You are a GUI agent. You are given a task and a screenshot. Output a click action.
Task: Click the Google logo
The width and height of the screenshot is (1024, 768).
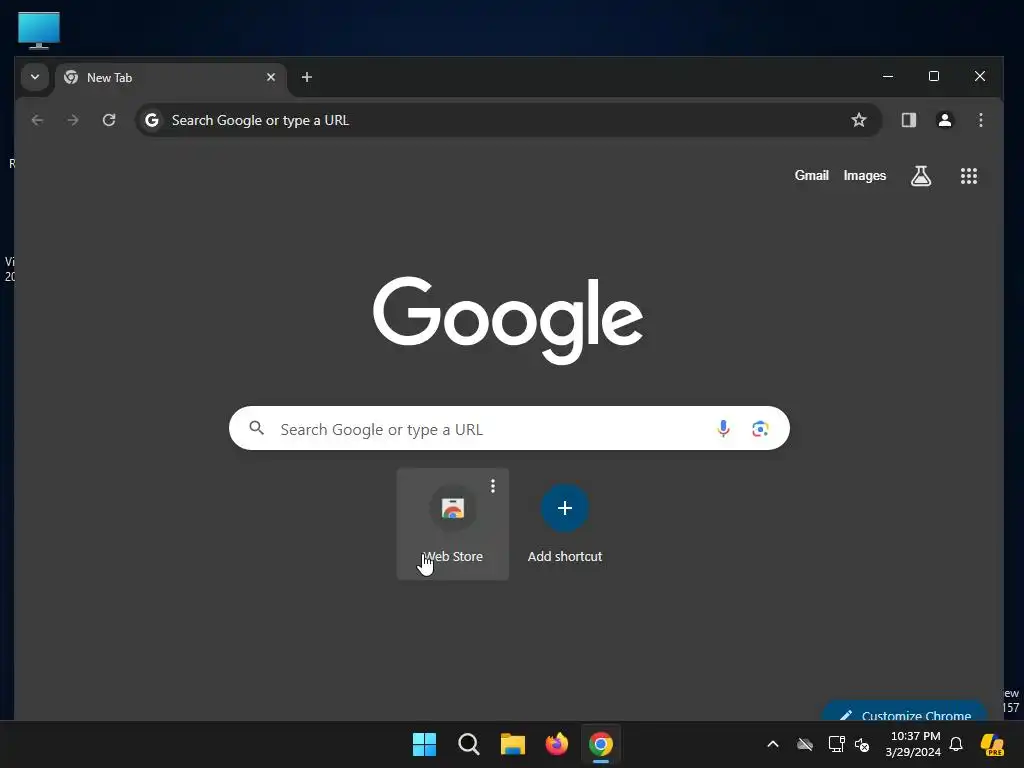click(508, 320)
